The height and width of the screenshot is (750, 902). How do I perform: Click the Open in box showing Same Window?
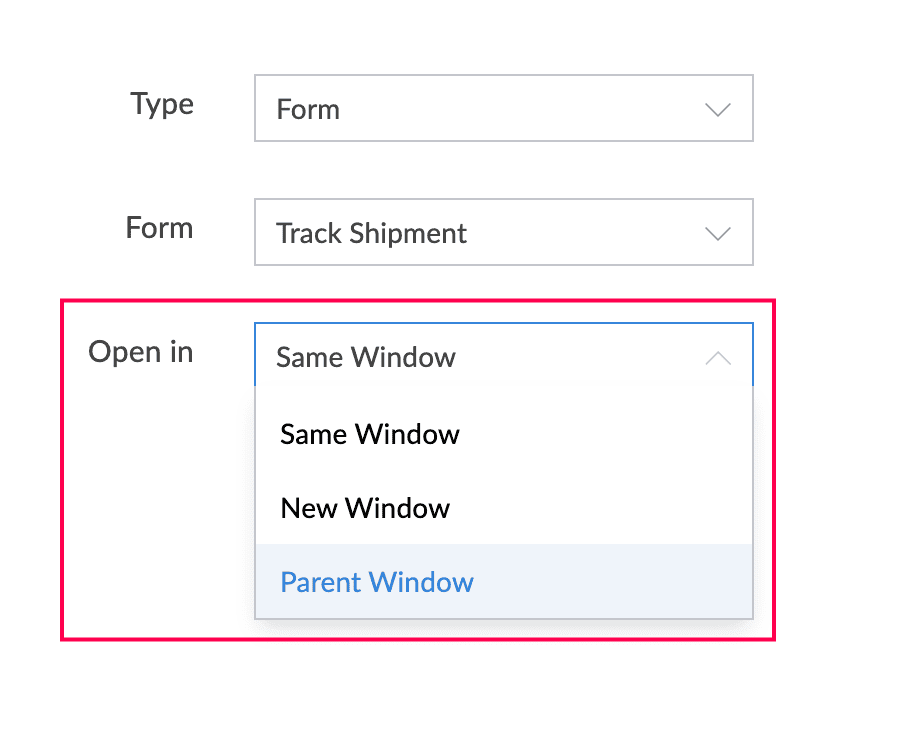504,355
